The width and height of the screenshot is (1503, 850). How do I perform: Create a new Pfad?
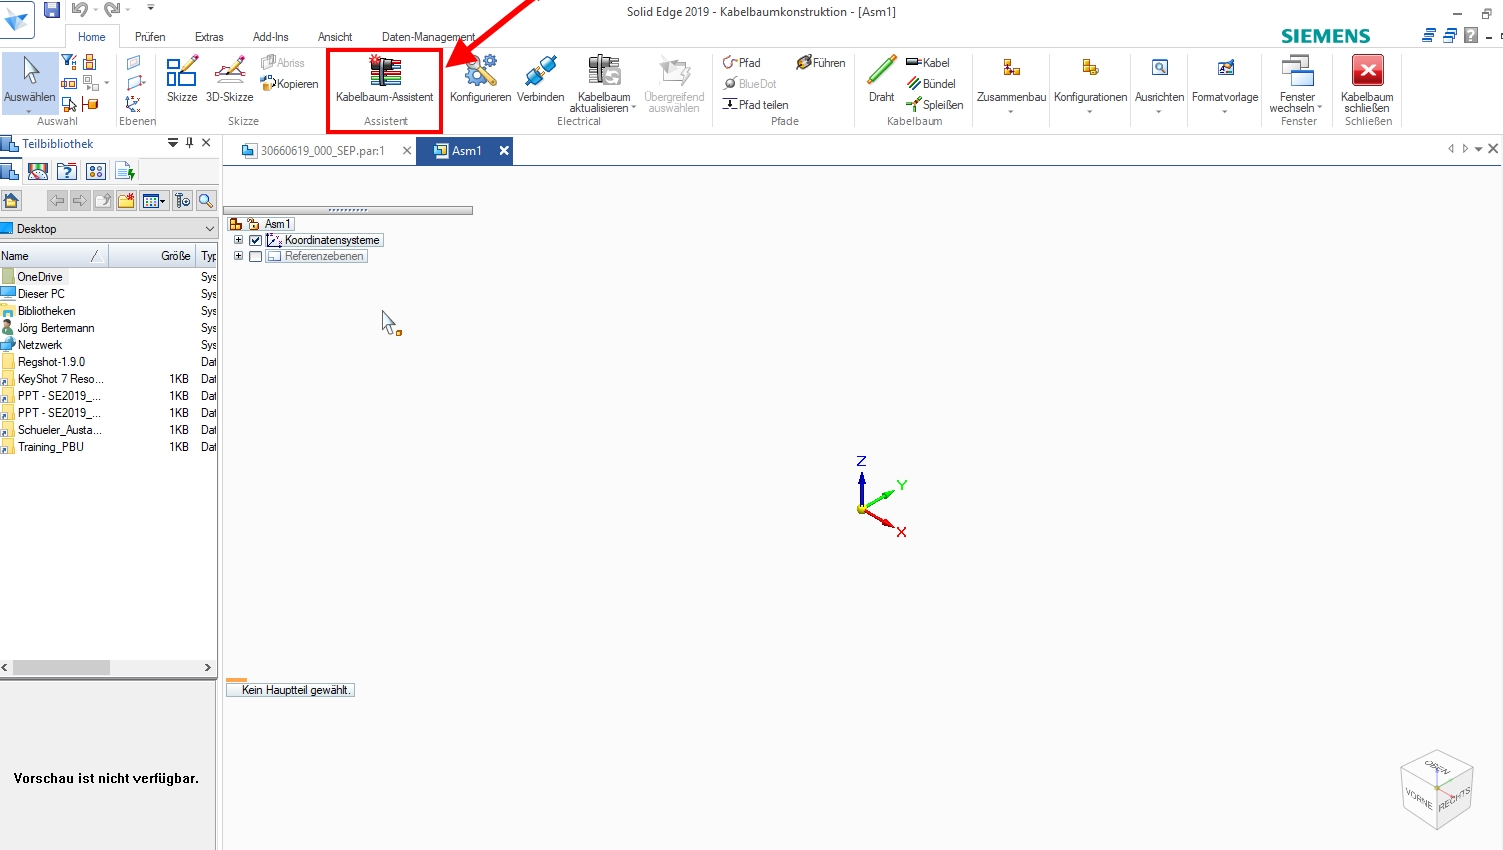[x=741, y=62]
